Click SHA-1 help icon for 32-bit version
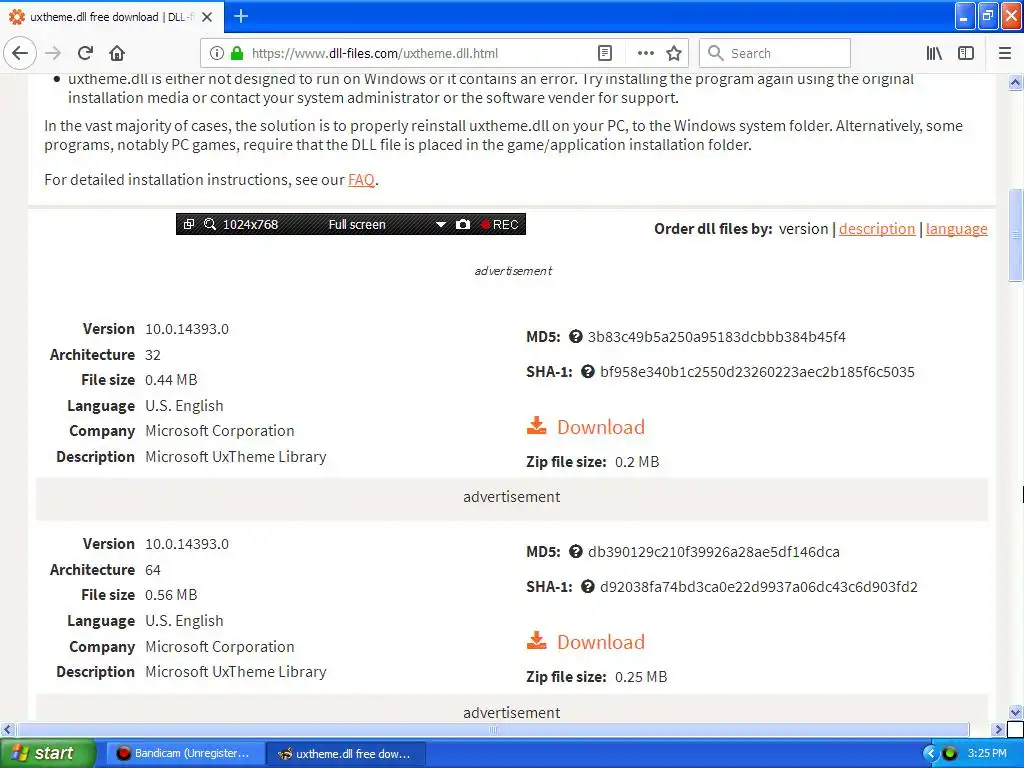The width and height of the screenshot is (1024, 768). (x=588, y=372)
